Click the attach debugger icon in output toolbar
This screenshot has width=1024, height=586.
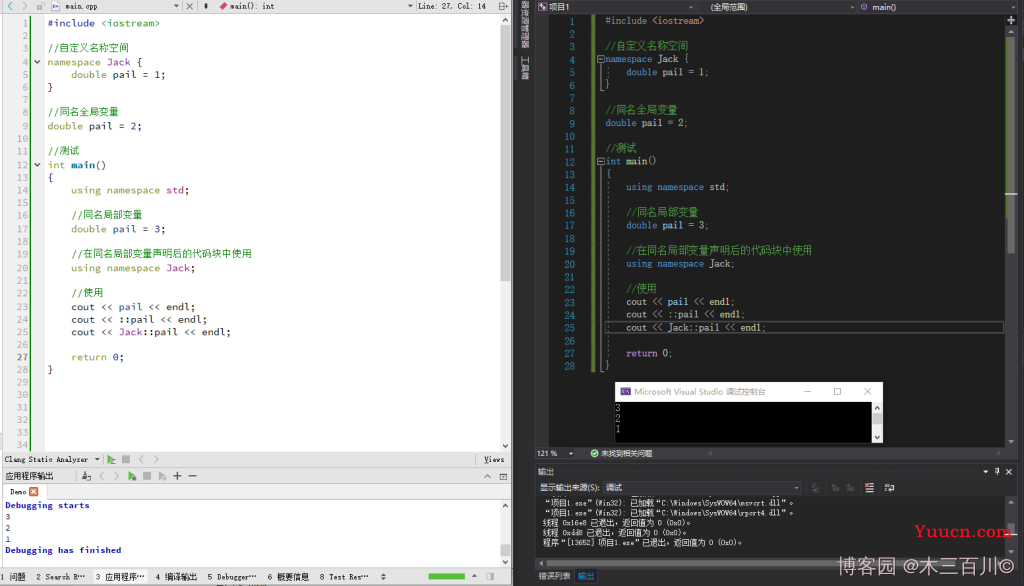pos(162,476)
